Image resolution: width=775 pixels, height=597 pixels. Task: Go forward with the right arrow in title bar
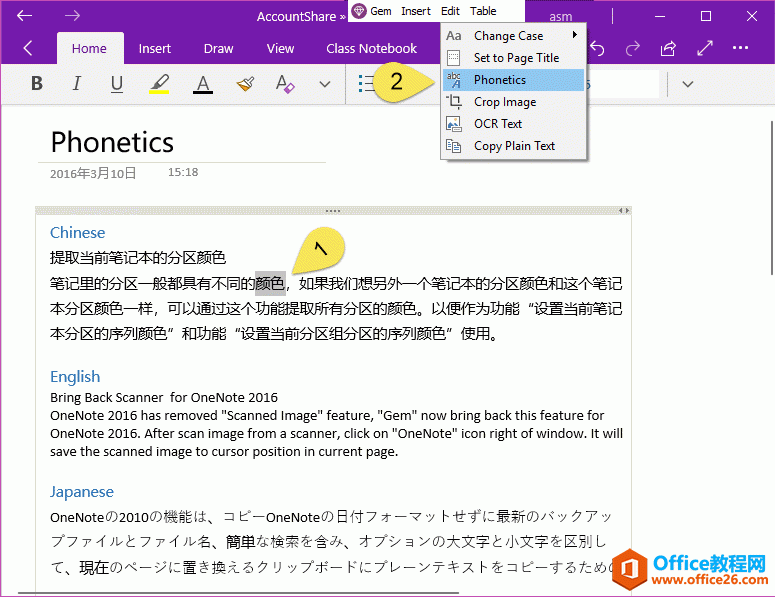click(x=72, y=16)
